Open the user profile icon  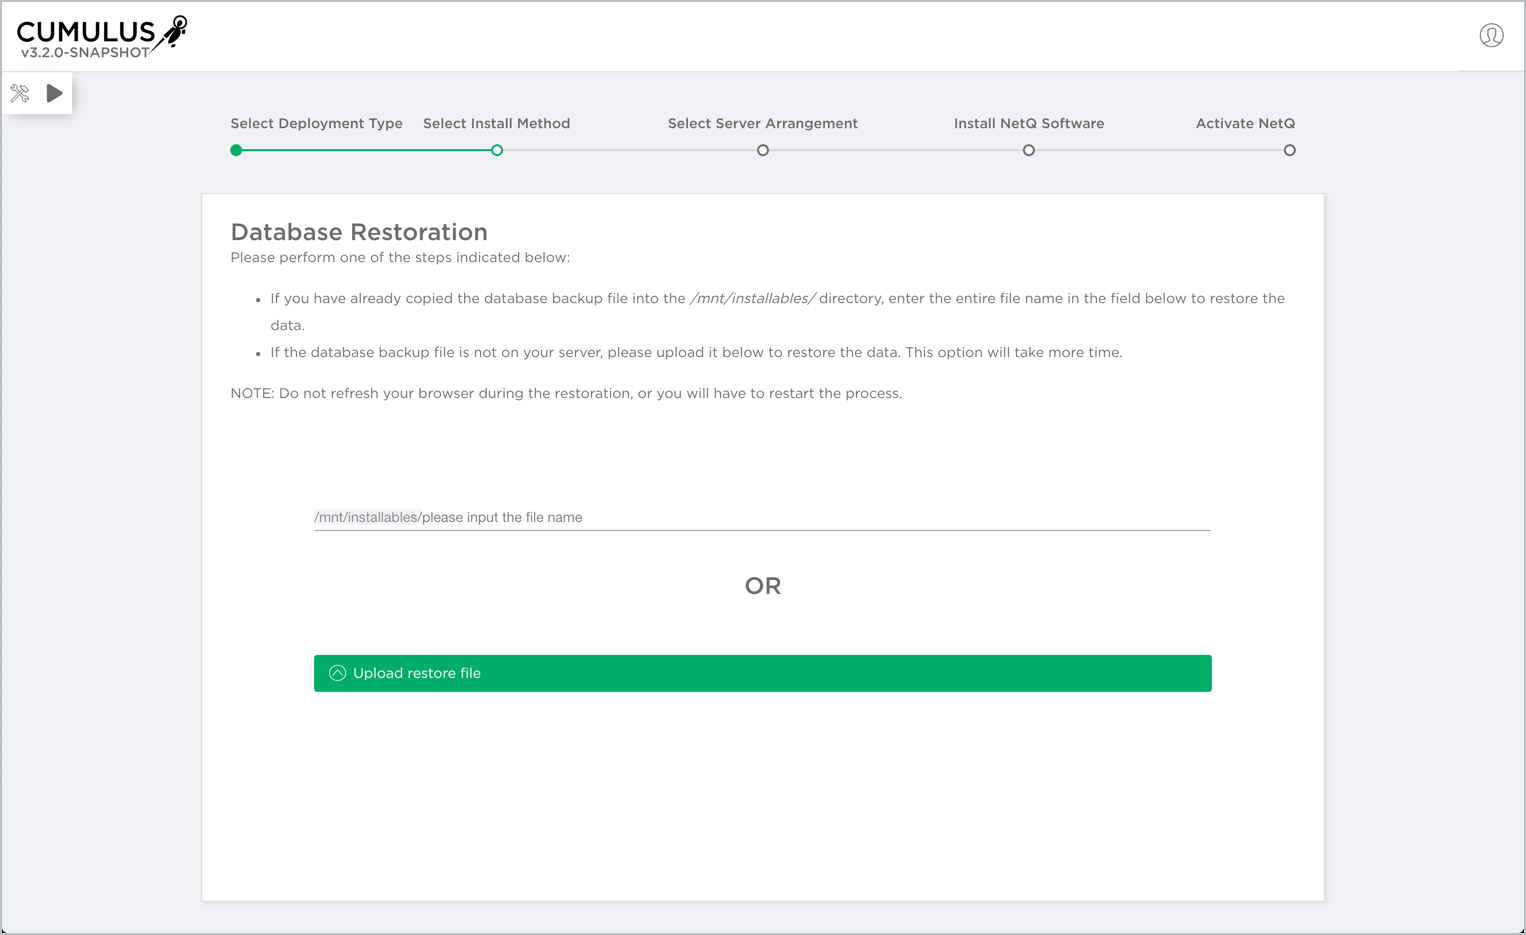pos(1491,36)
